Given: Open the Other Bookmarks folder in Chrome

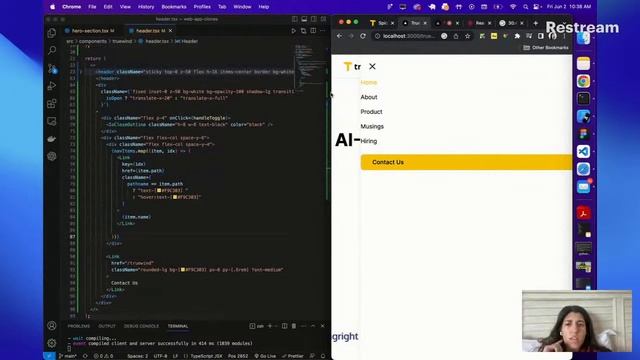Looking at the screenshot, I should pos(546,48).
